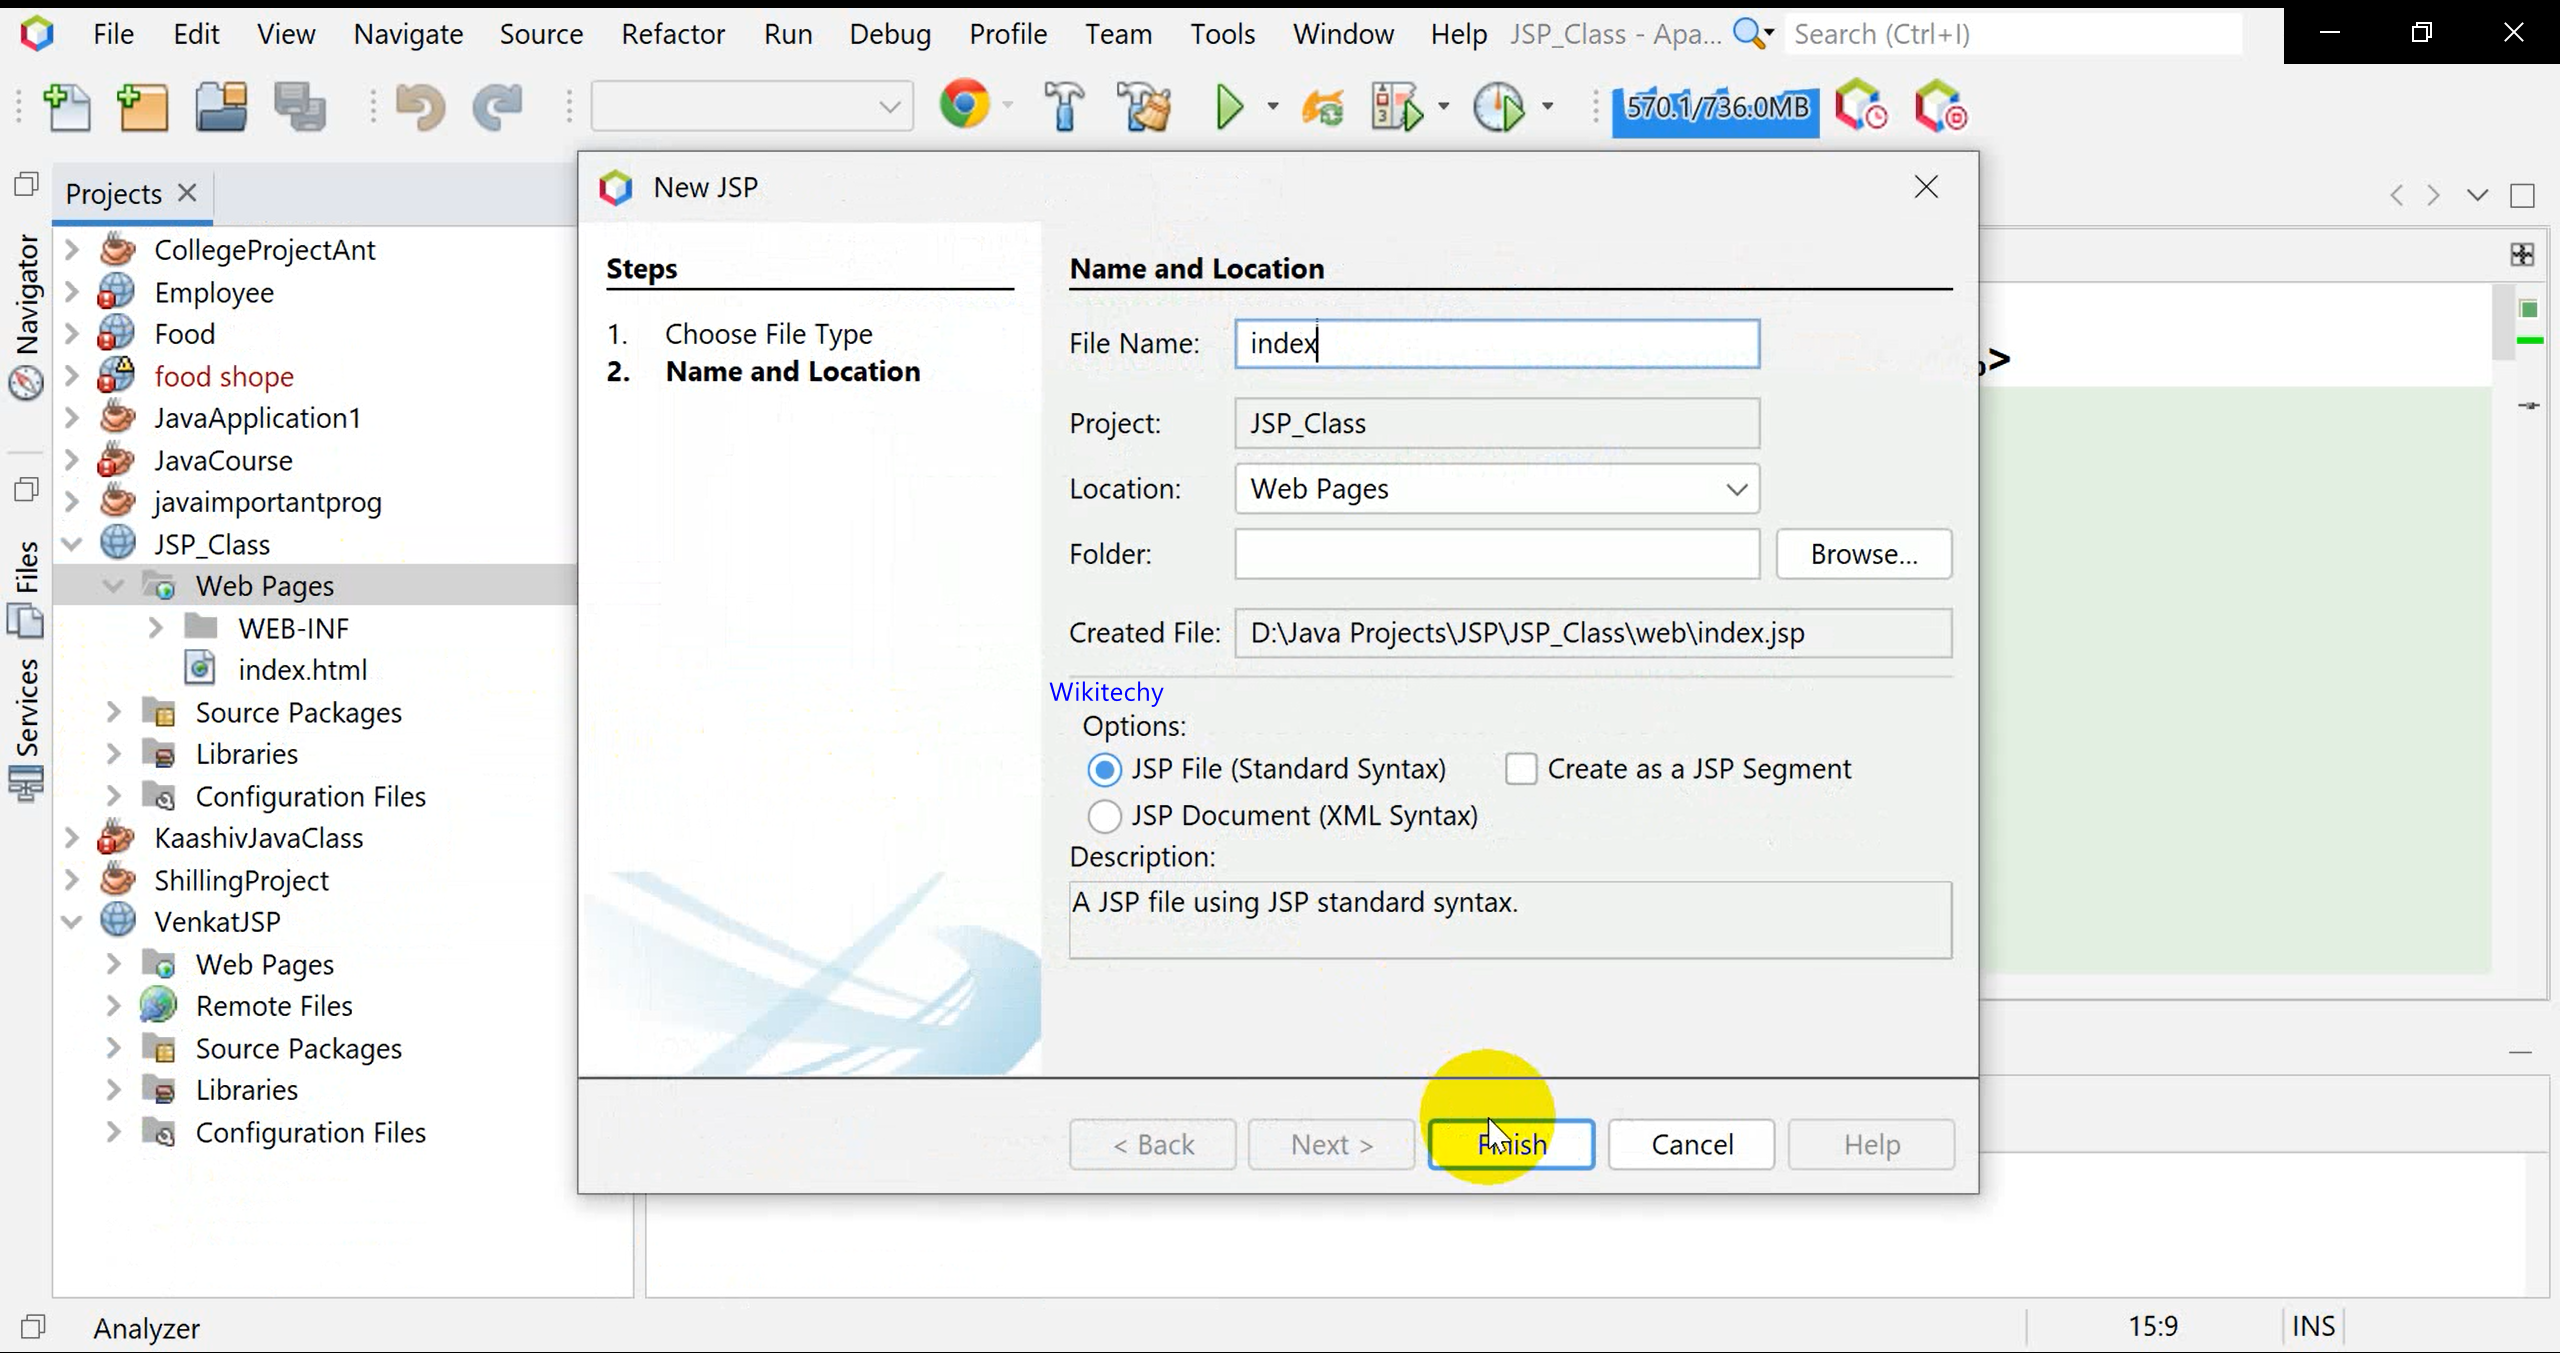
Task: Collapse the VenkatJSP project node
Action: coord(72,921)
